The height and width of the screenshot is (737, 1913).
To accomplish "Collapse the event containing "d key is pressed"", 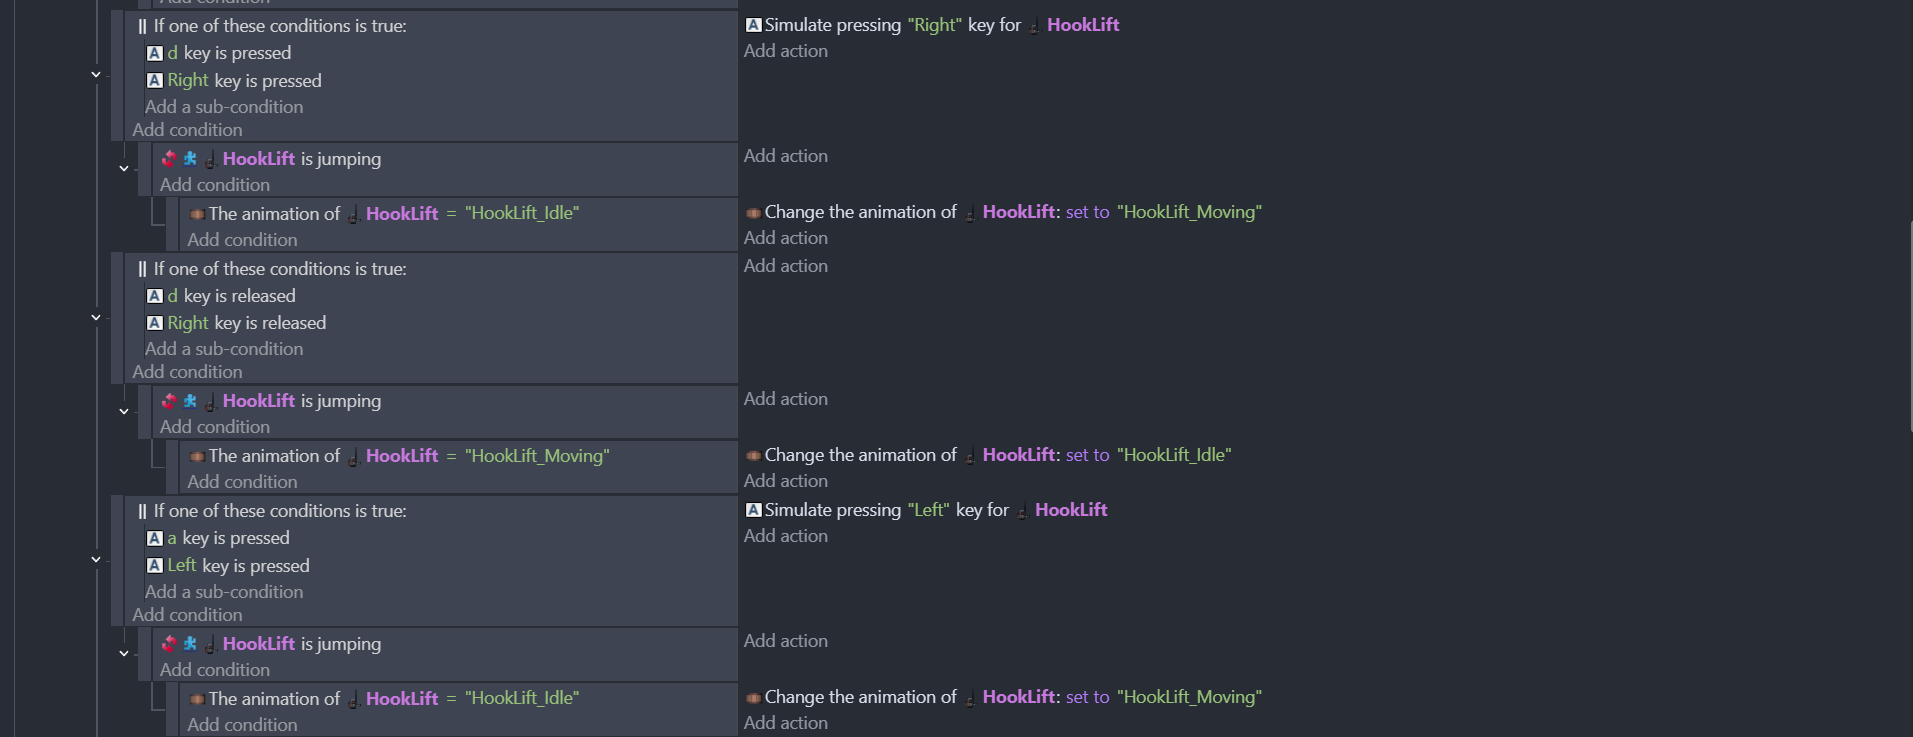I will [x=96, y=75].
